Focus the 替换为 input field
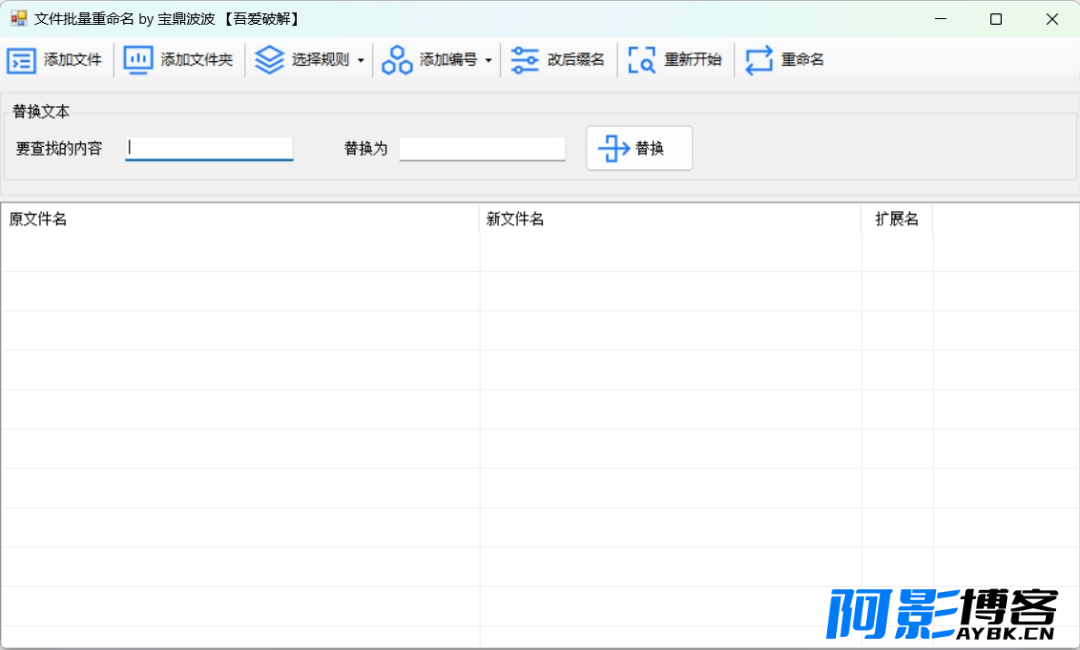 tap(482, 148)
